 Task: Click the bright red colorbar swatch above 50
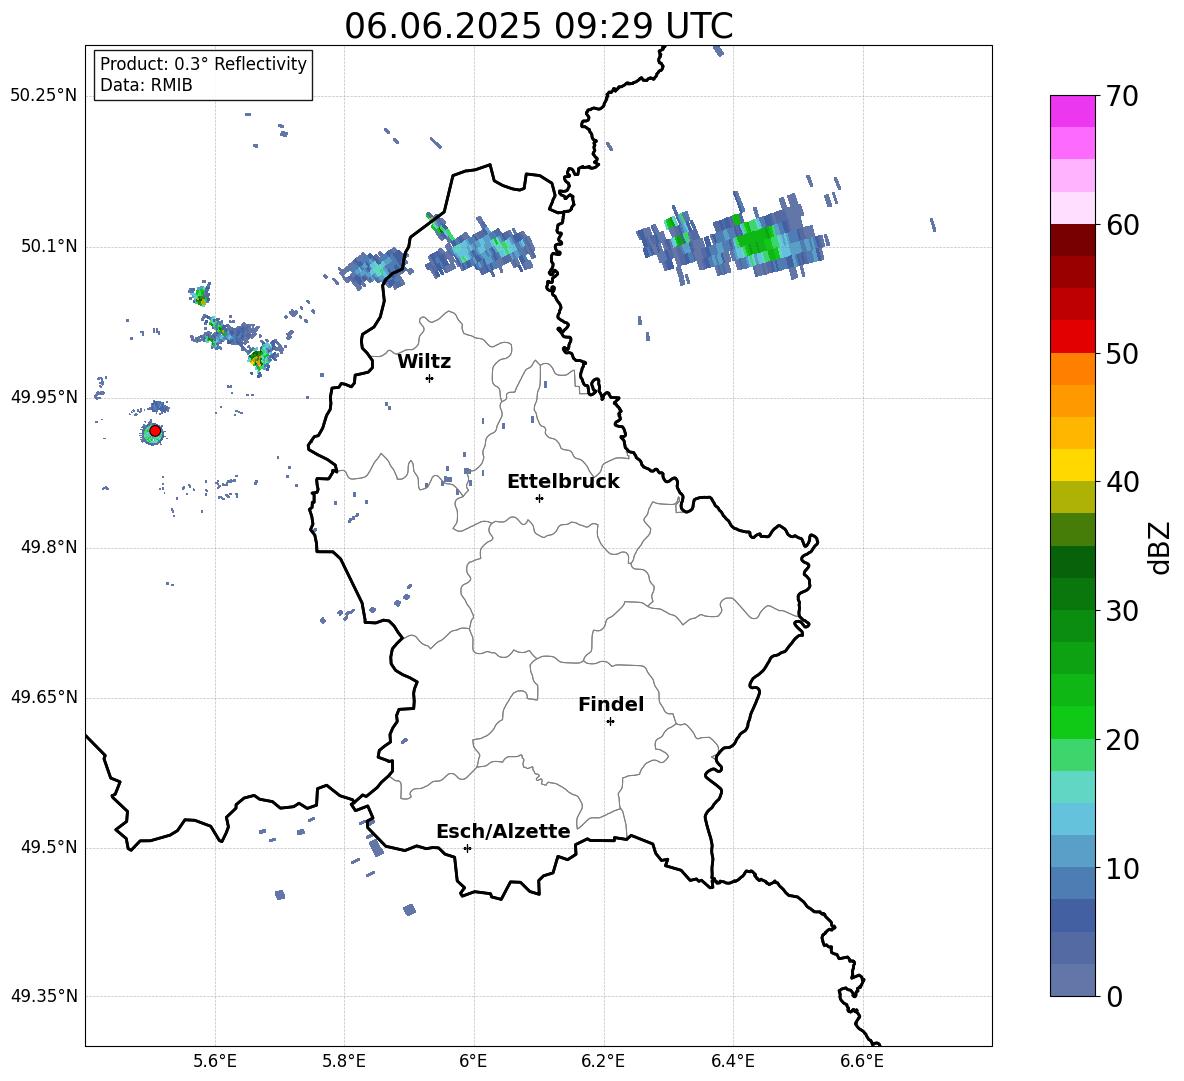point(1073,337)
